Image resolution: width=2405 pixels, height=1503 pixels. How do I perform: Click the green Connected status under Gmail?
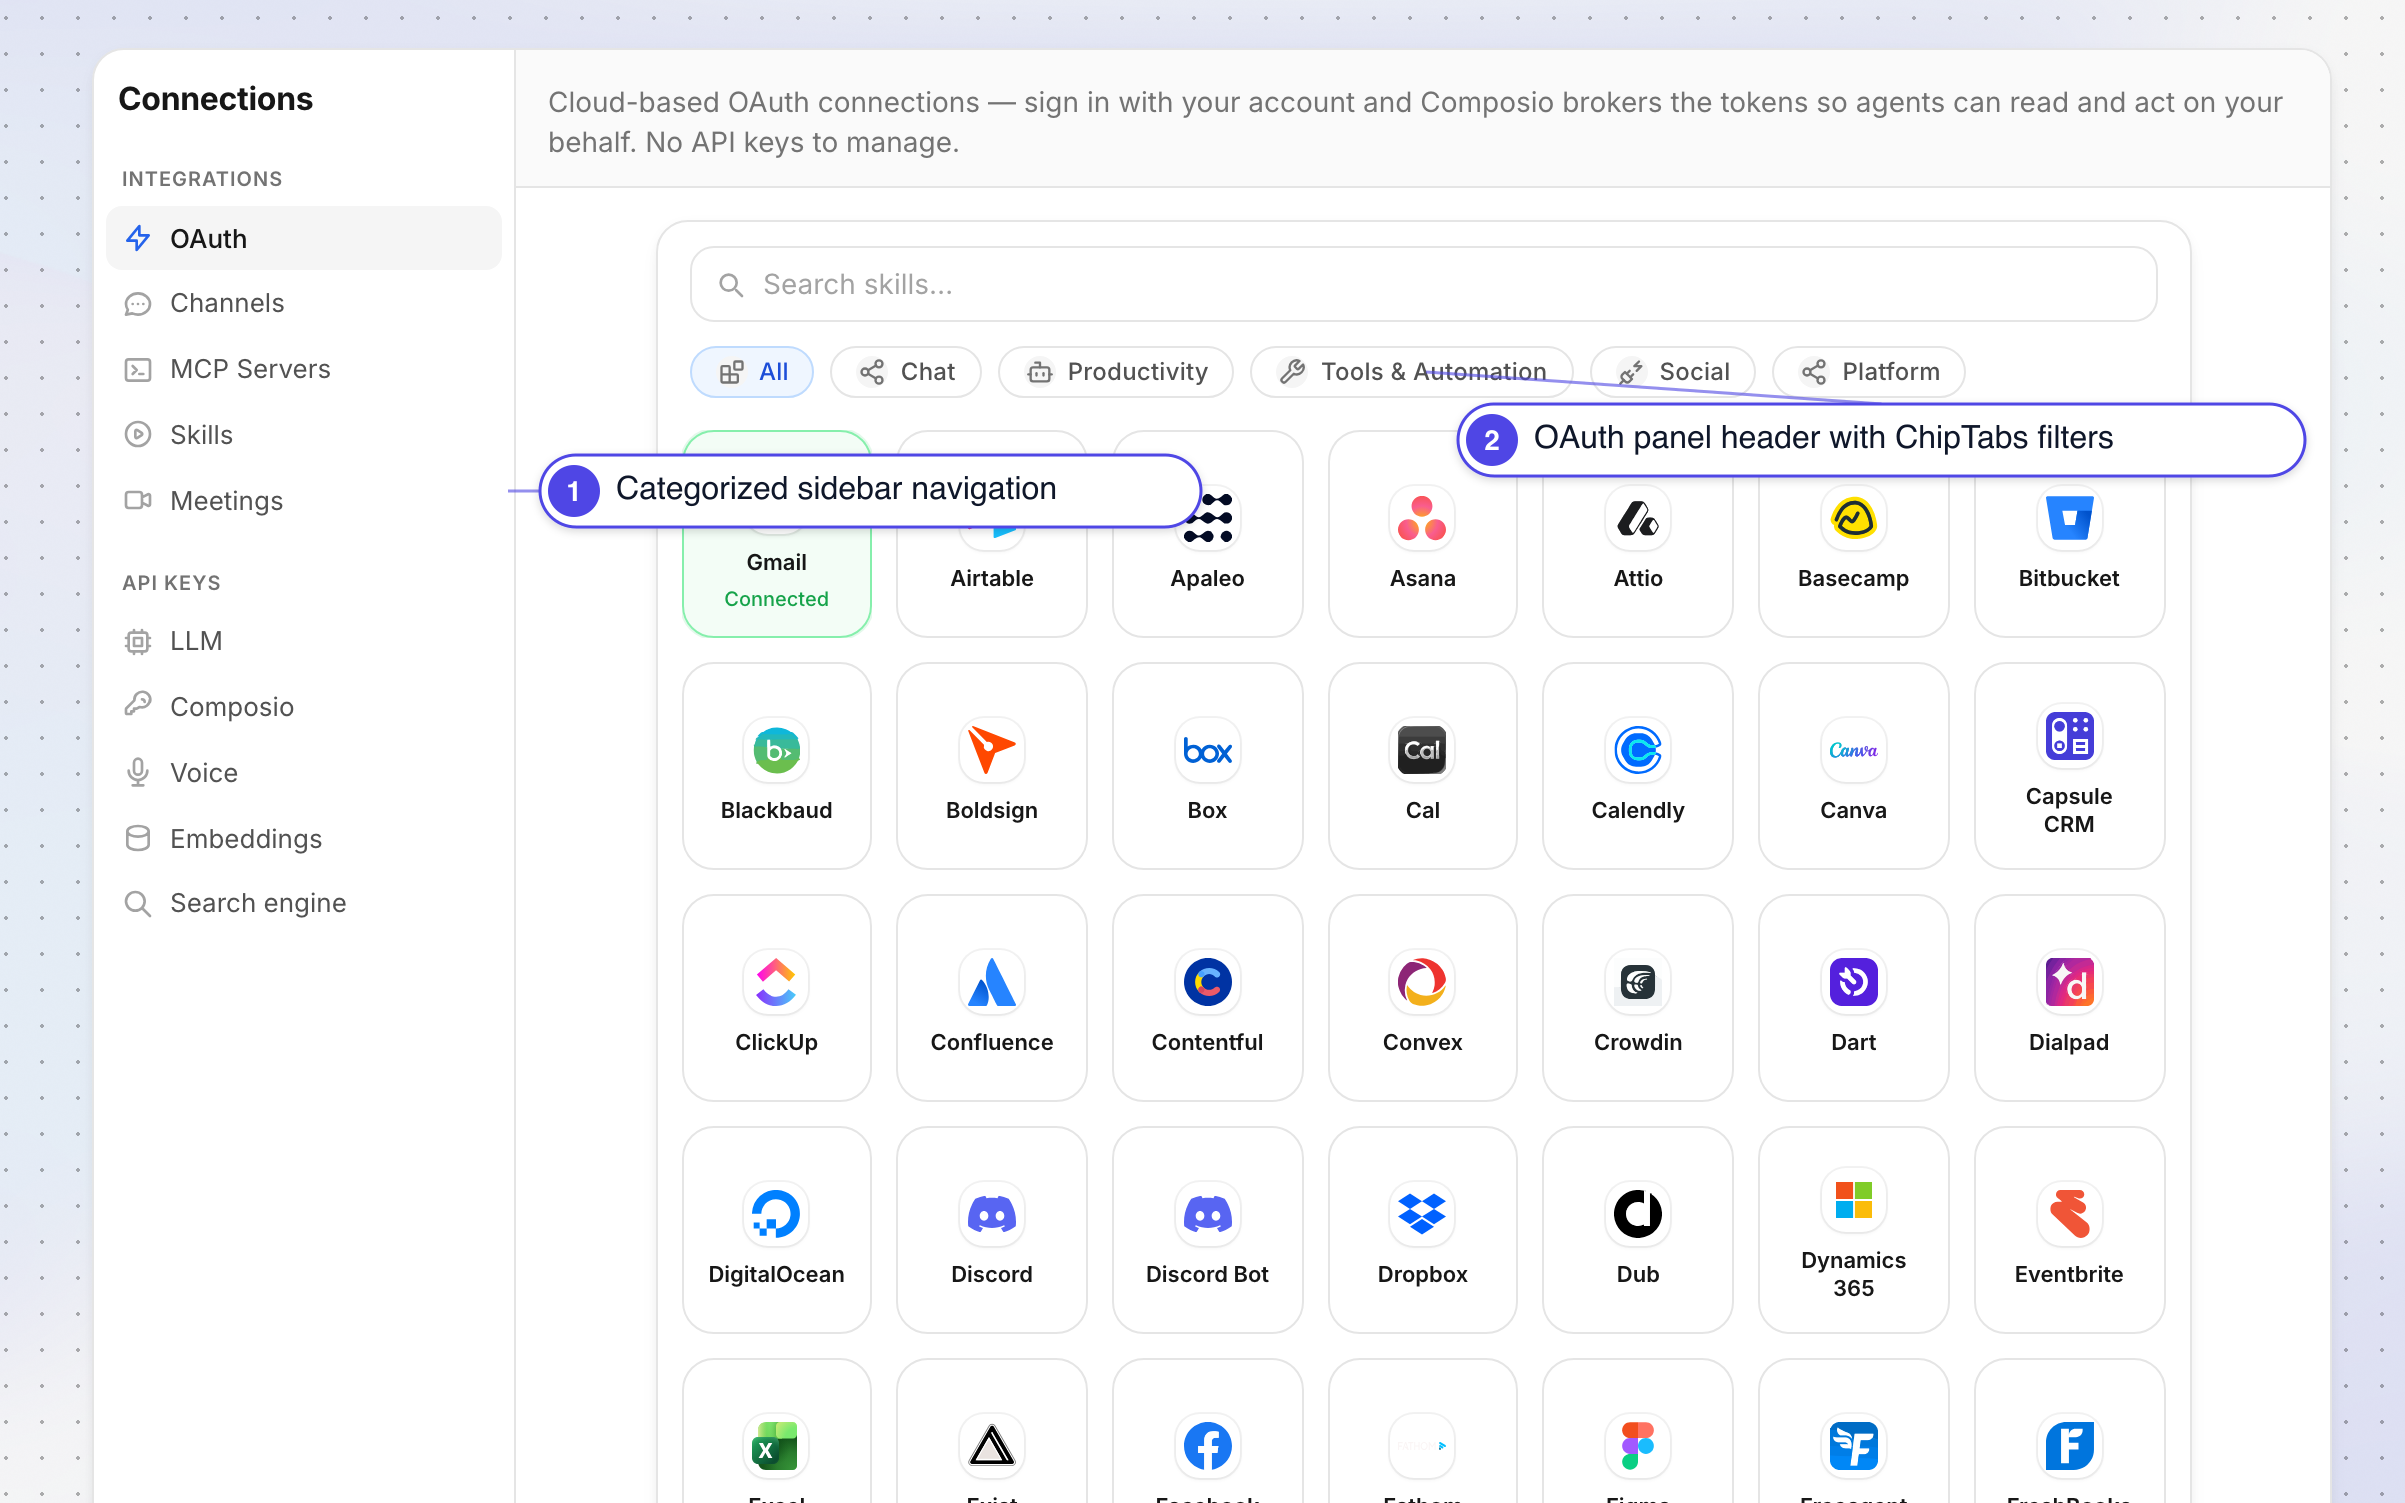[777, 599]
